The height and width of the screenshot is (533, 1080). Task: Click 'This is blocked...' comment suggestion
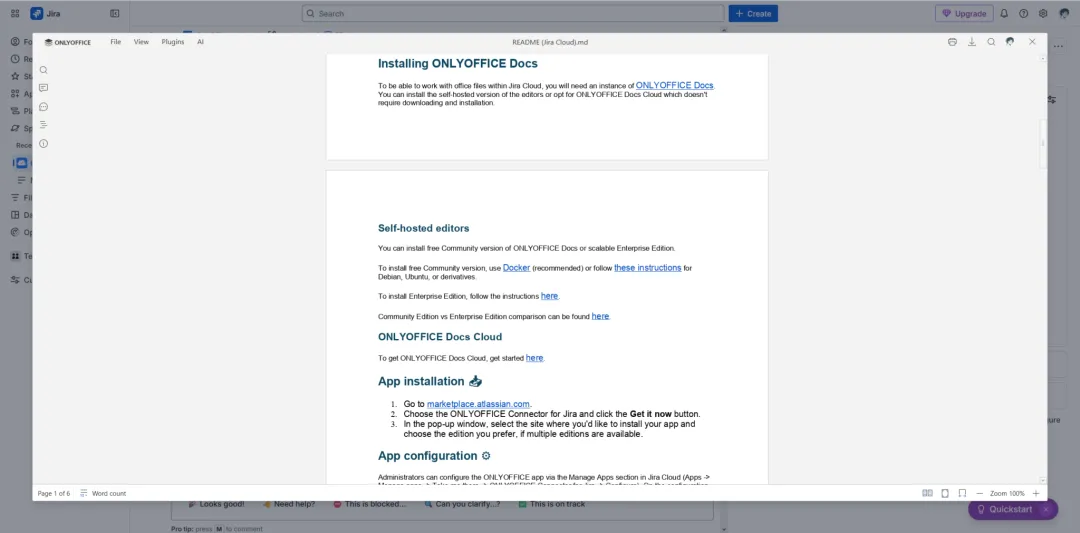tap(369, 504)
